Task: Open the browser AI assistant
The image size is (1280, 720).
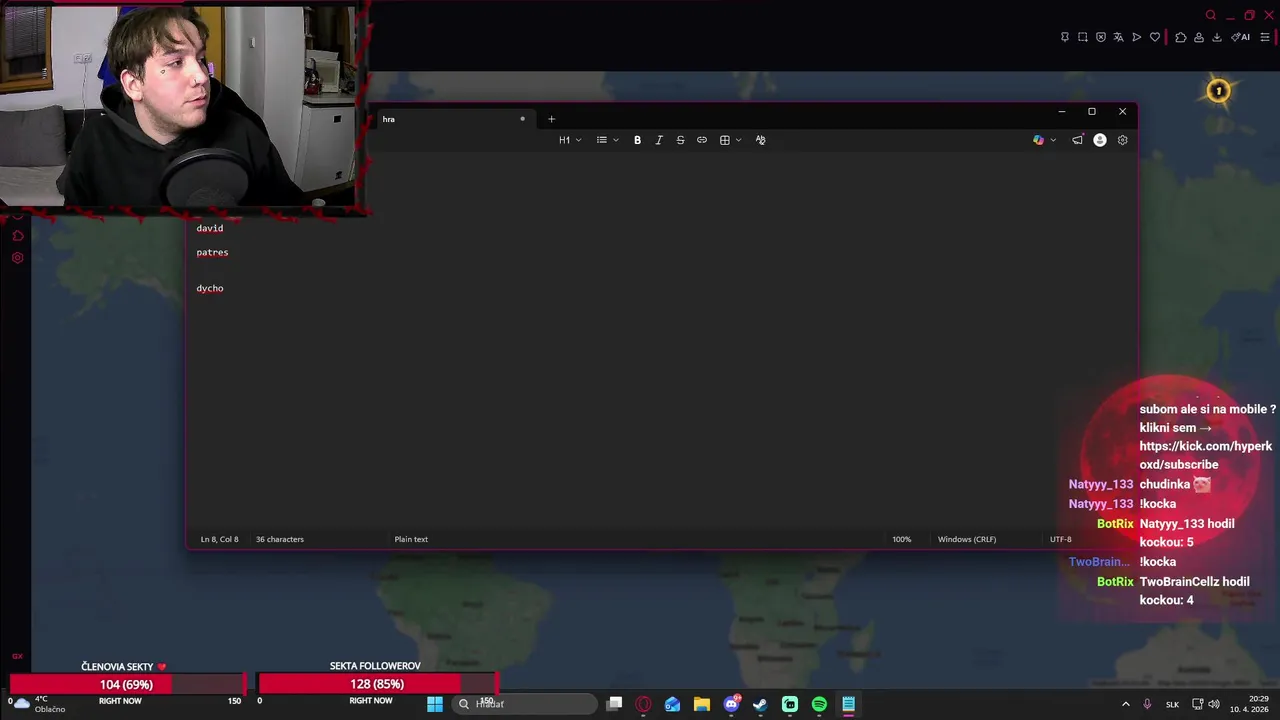Action: pyautogui.click(x=1241, y=37)
